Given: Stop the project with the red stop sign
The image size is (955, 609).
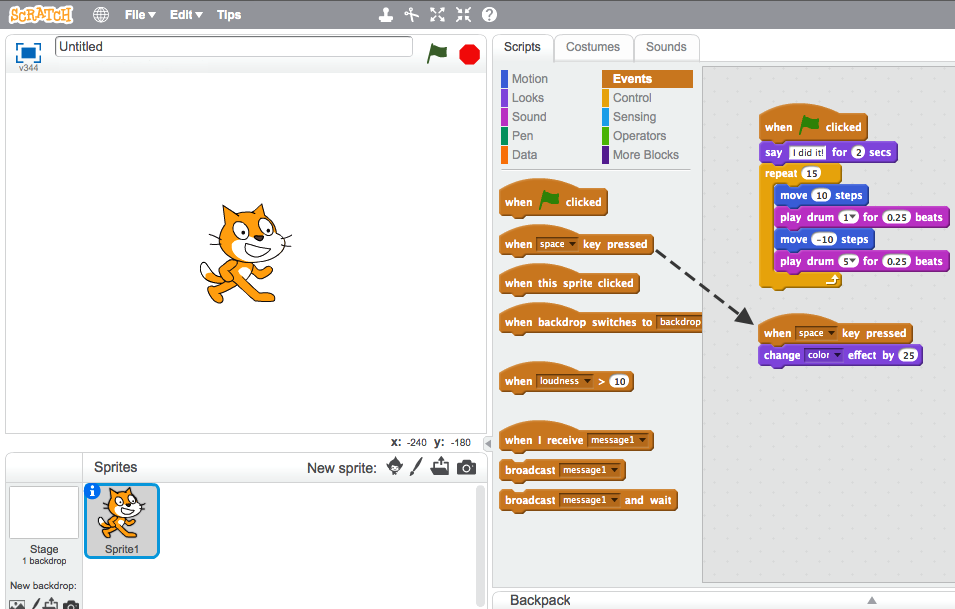Looking at the screenshot, I should 470,54.
